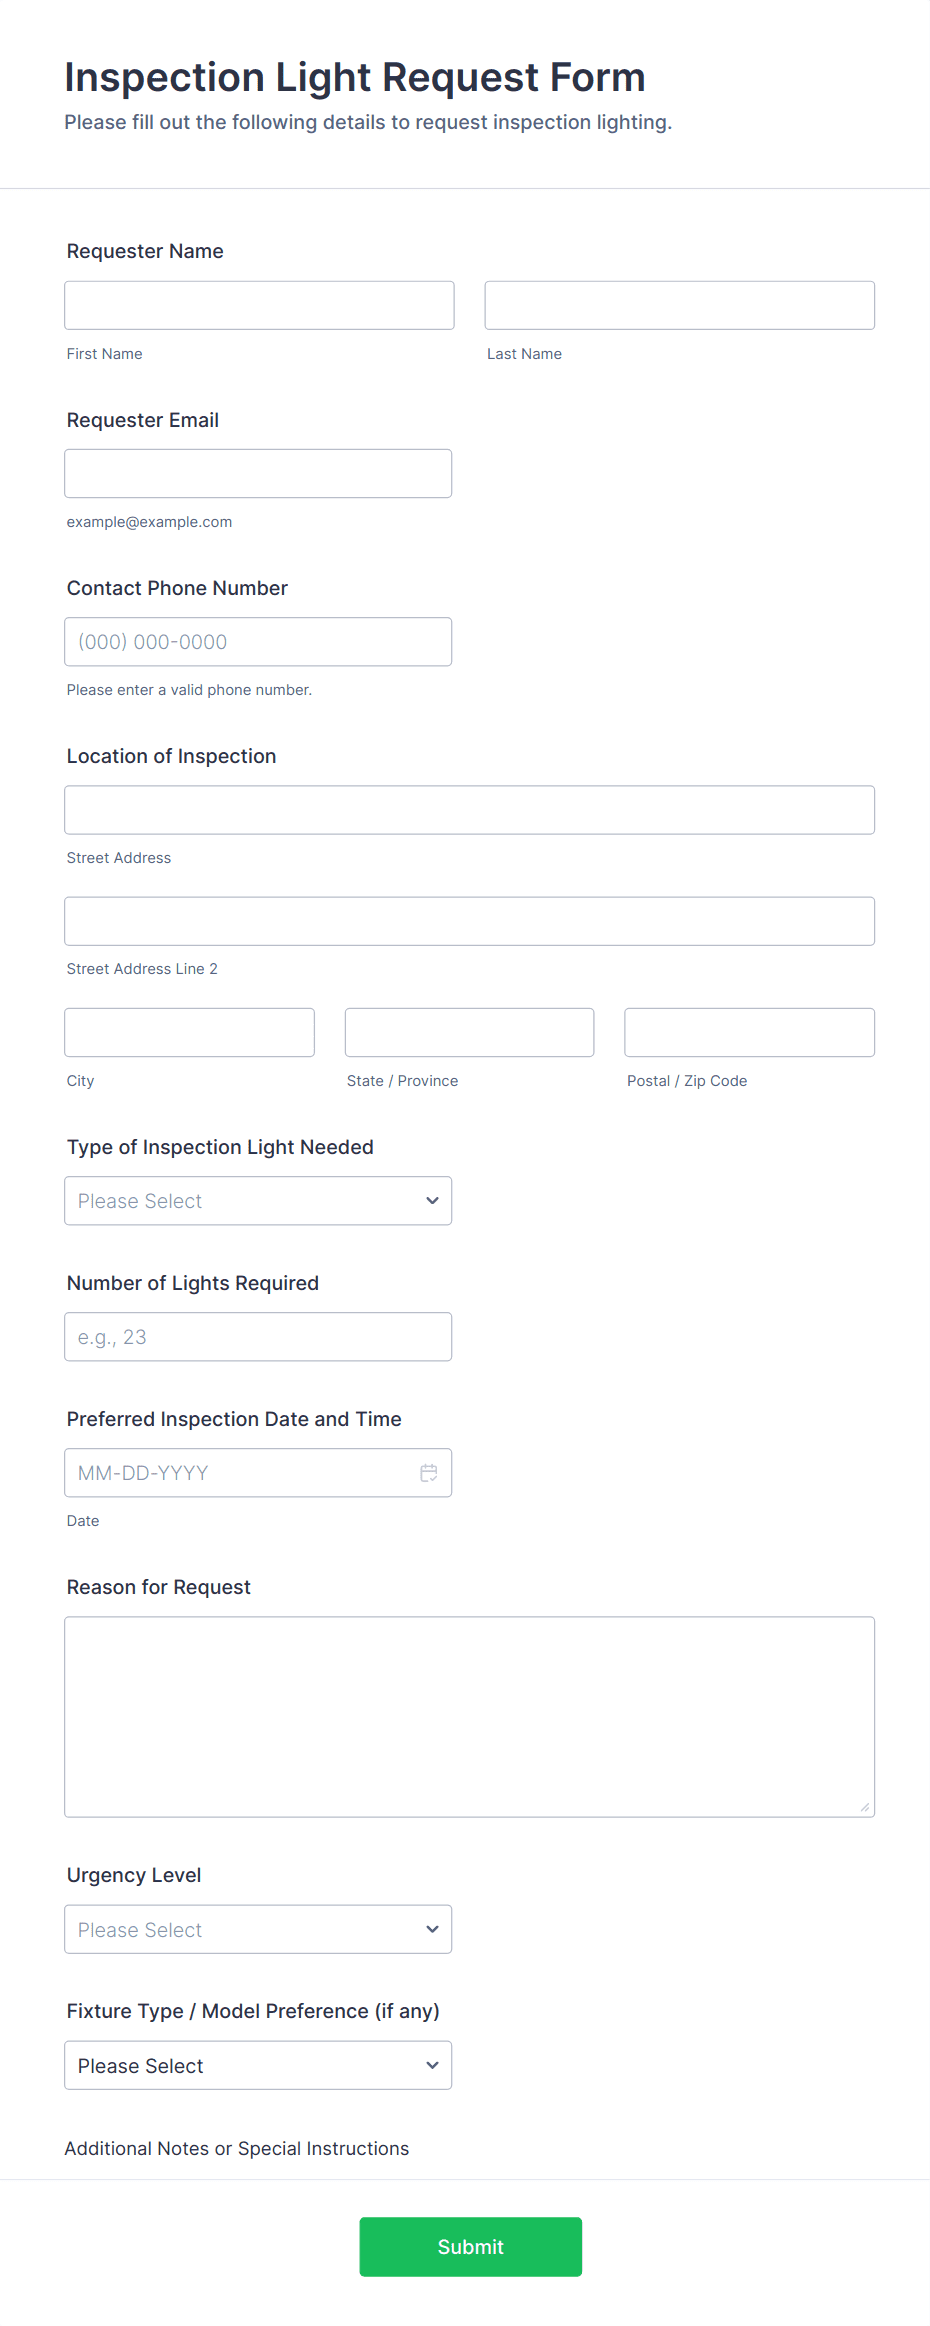Focus the Street Address Line 2 field
Screen dimensions: 930x2326
(x=469, y=921)
